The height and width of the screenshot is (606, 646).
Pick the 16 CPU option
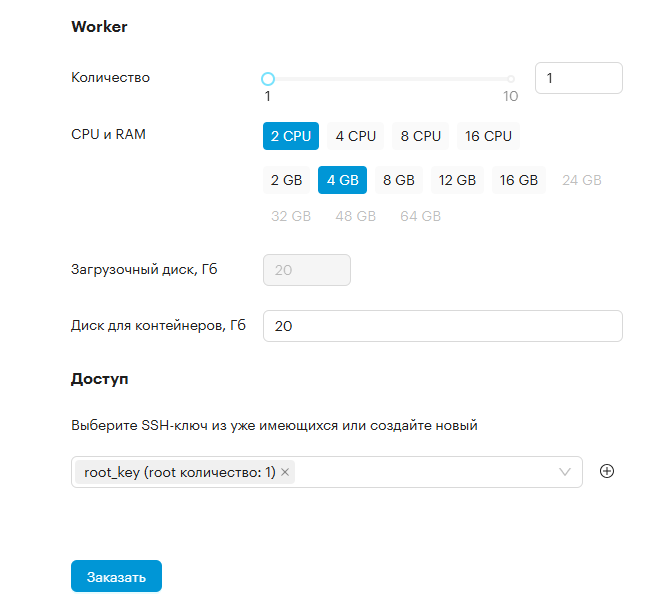click(x=488, y=136)
